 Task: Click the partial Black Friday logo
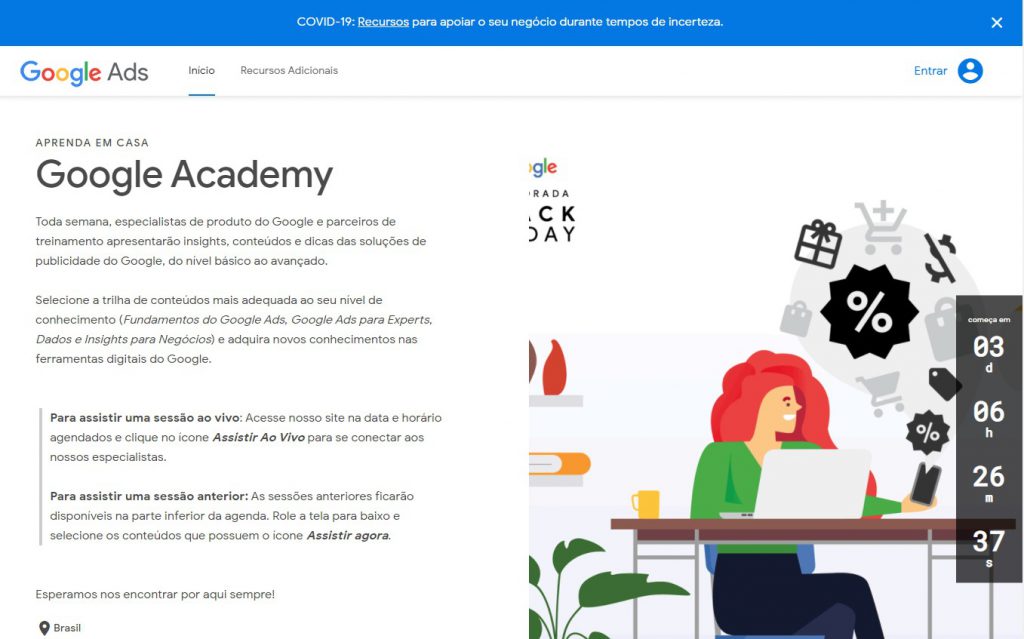[552, 201]
